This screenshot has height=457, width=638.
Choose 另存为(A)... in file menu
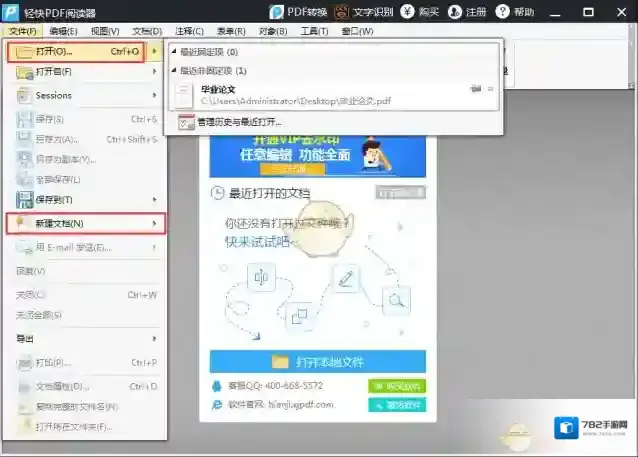86,139
